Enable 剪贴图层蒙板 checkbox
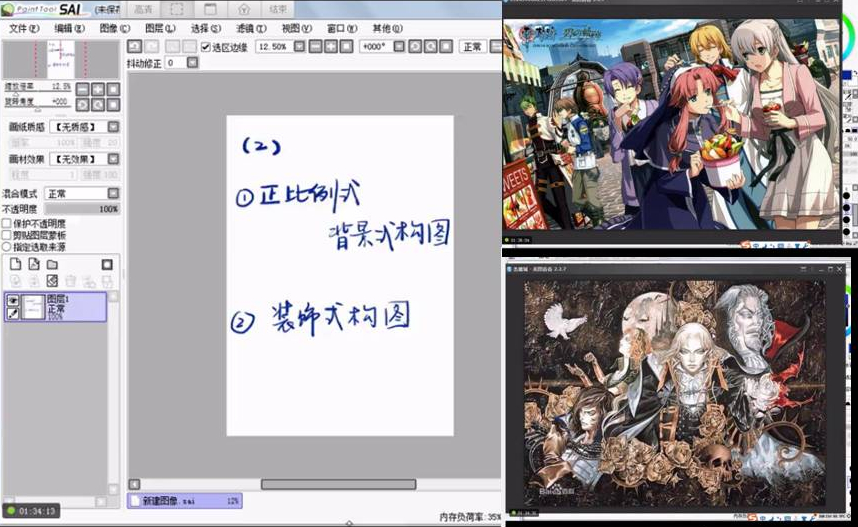Screen dimensions: 858x527 7,235
